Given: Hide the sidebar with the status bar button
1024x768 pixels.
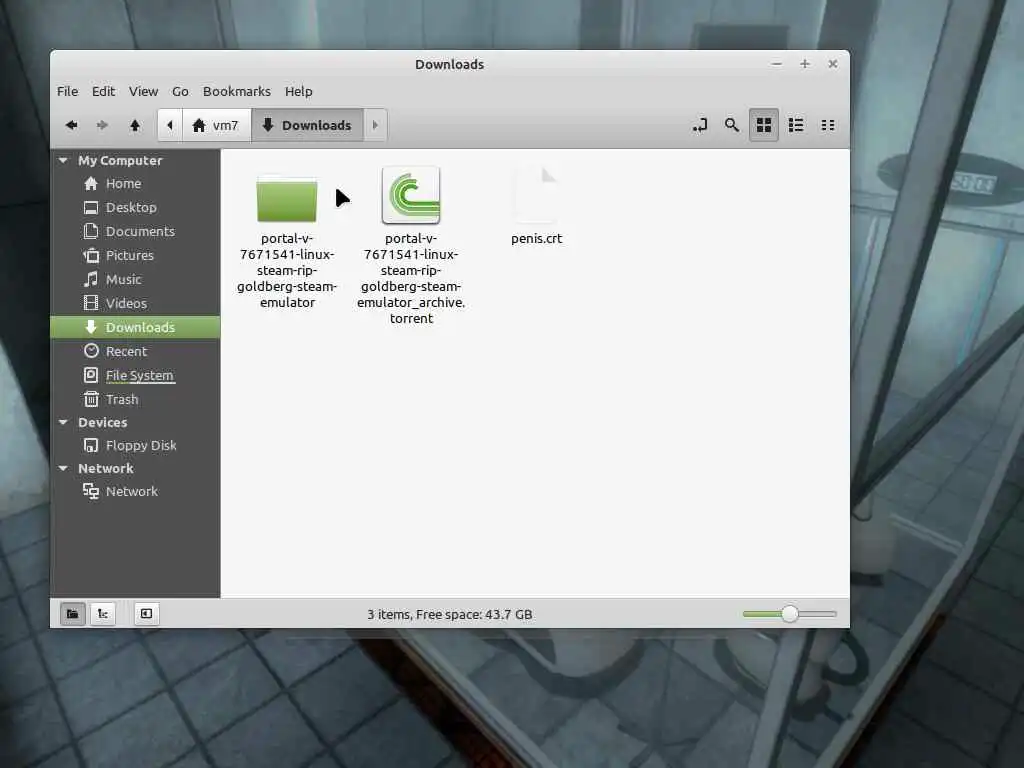Looking at the screenshot, I should pos(146,614).
